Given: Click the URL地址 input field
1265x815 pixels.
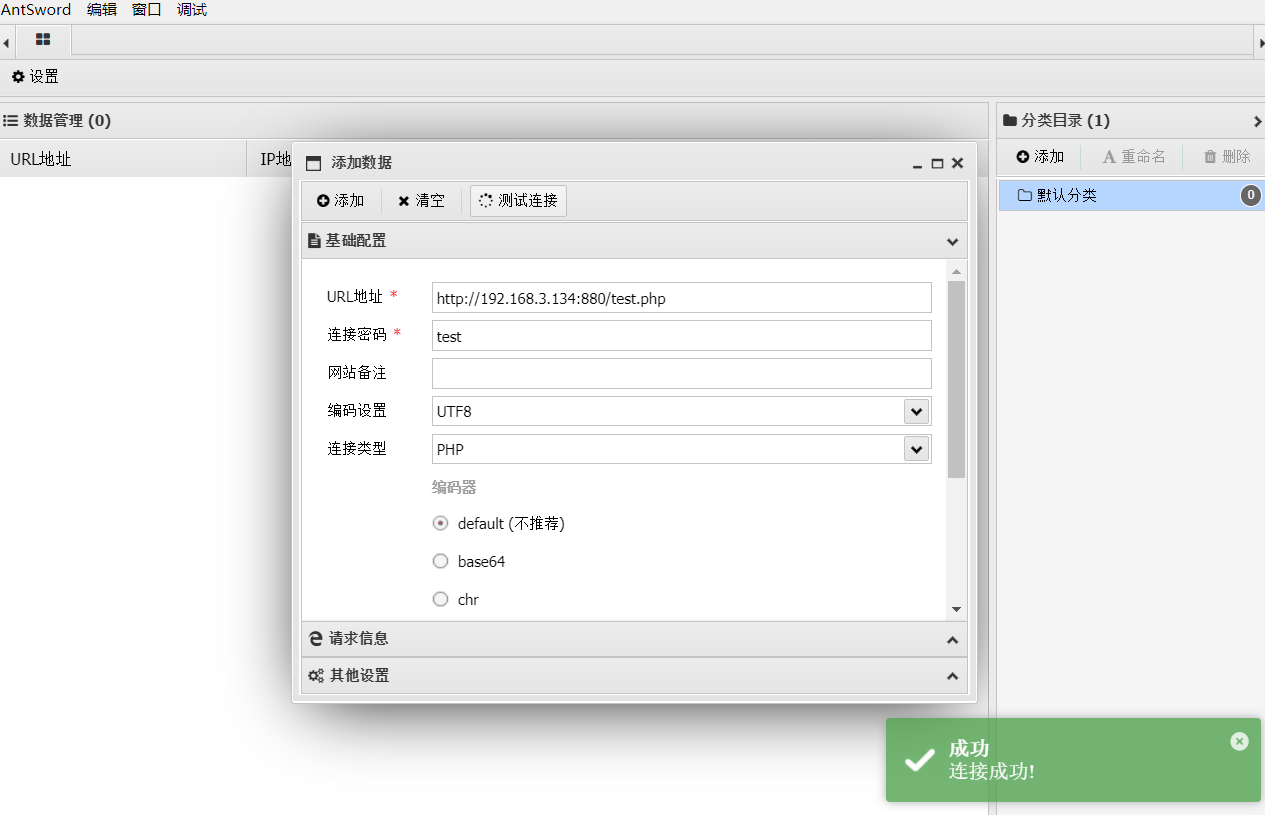Looking at the screenshot, I should (682, 298).
